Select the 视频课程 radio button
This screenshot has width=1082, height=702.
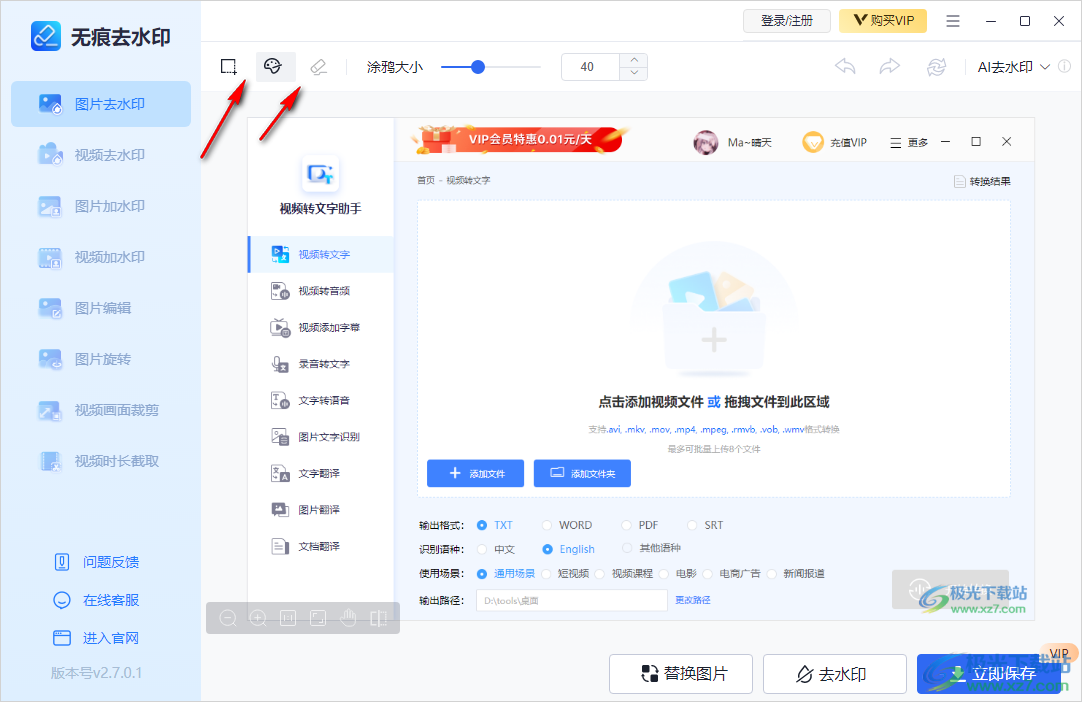point(599,574)
